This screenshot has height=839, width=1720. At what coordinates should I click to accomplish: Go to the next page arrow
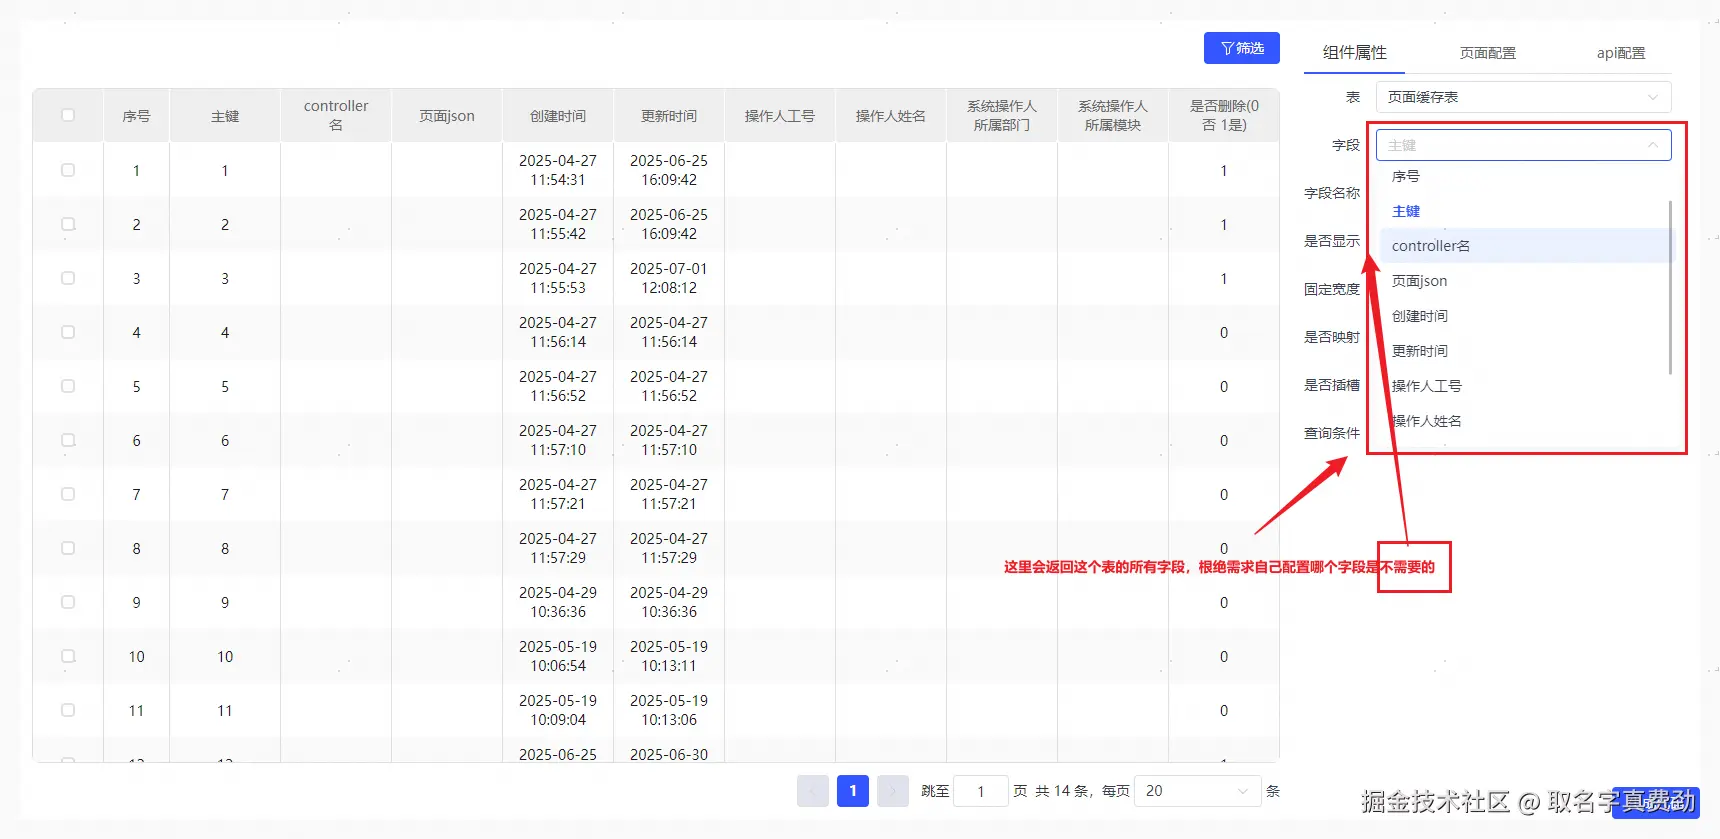click(892, 791)
